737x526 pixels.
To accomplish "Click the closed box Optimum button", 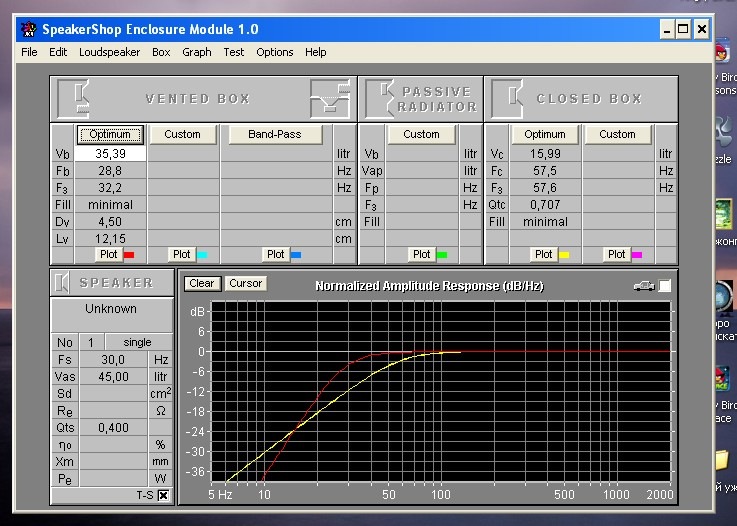I will [545, 134].
